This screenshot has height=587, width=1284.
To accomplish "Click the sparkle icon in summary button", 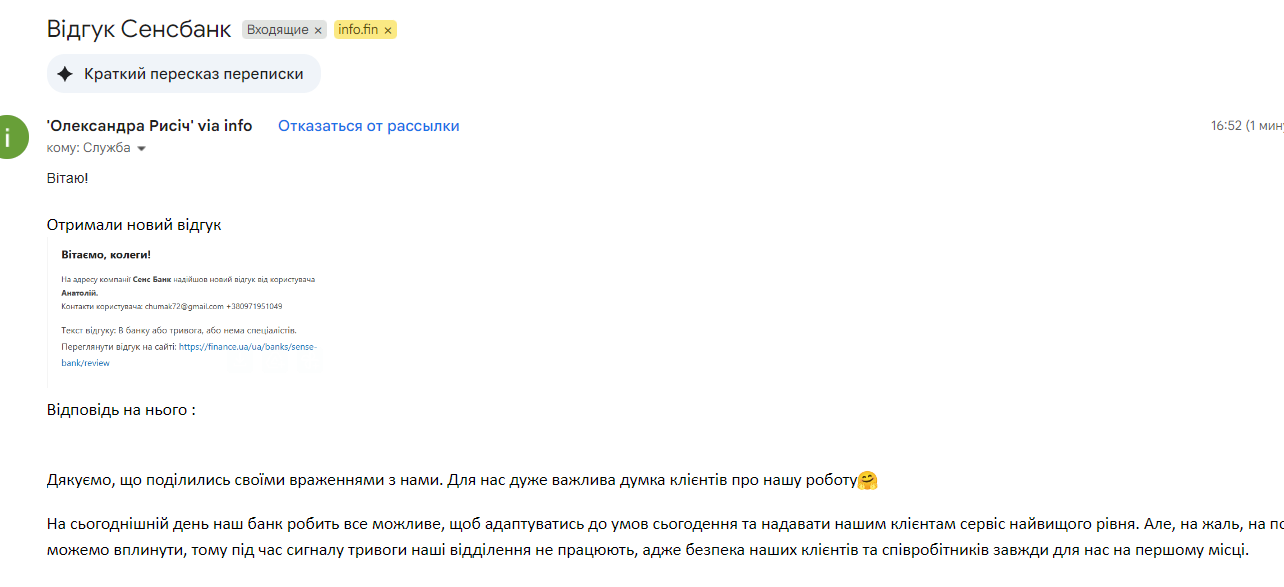I will click(x=65, y=74).
